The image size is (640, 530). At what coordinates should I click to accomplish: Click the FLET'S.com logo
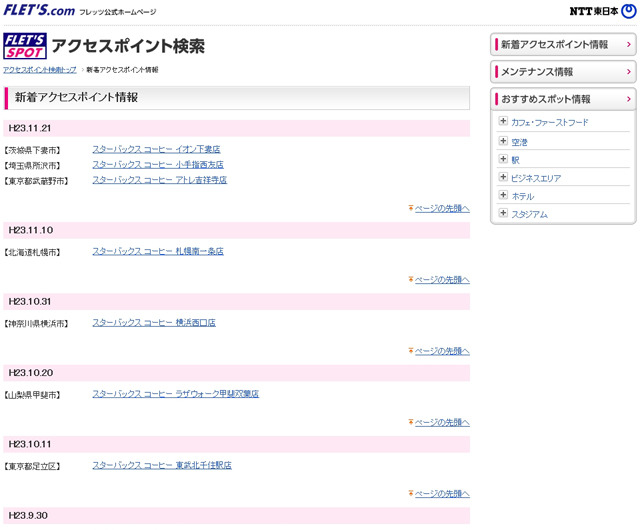pos(39,10)
